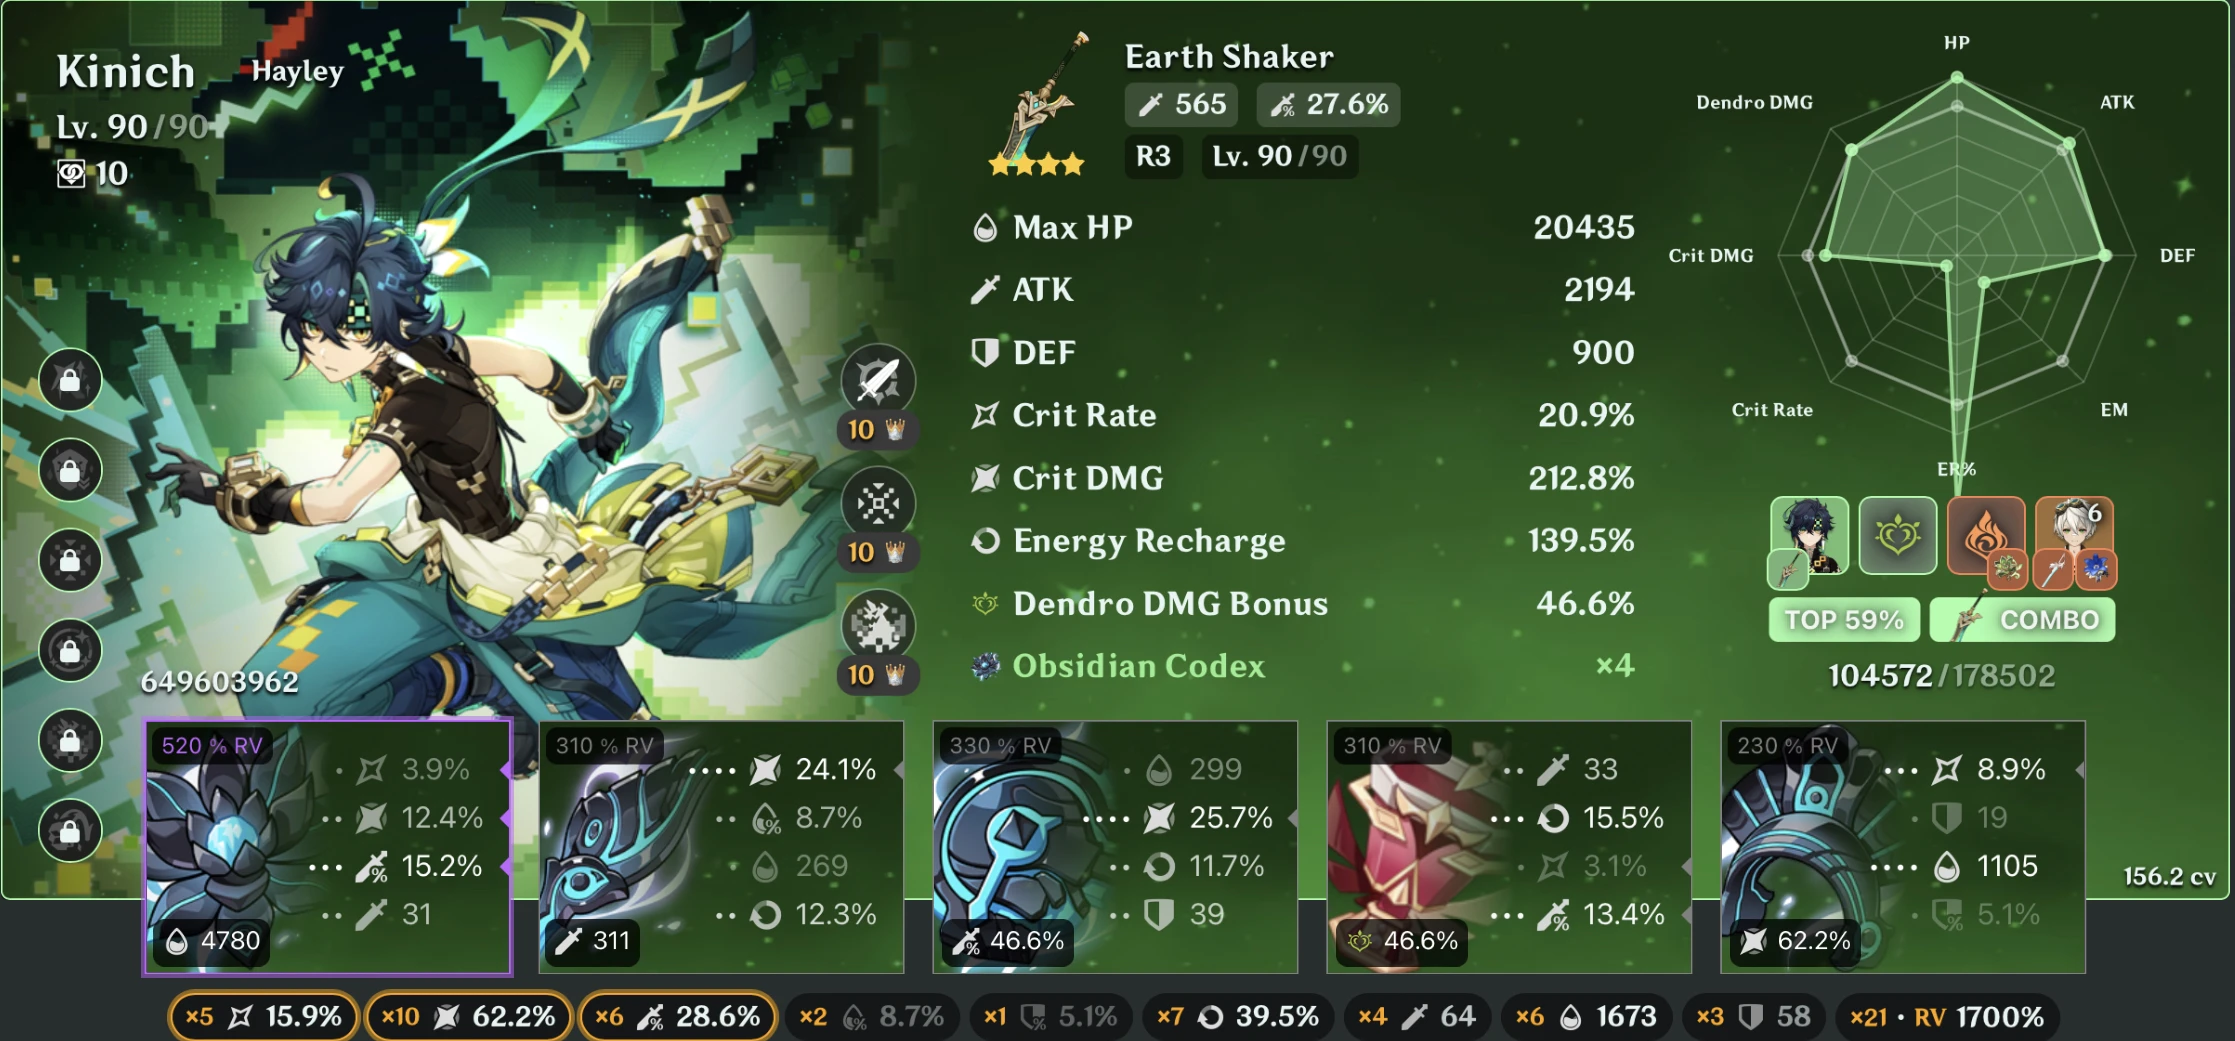Click the x7 Energy Recharge 39.5% chip
Screen dimensions: 2235x1041
tap(1237, 1017)
